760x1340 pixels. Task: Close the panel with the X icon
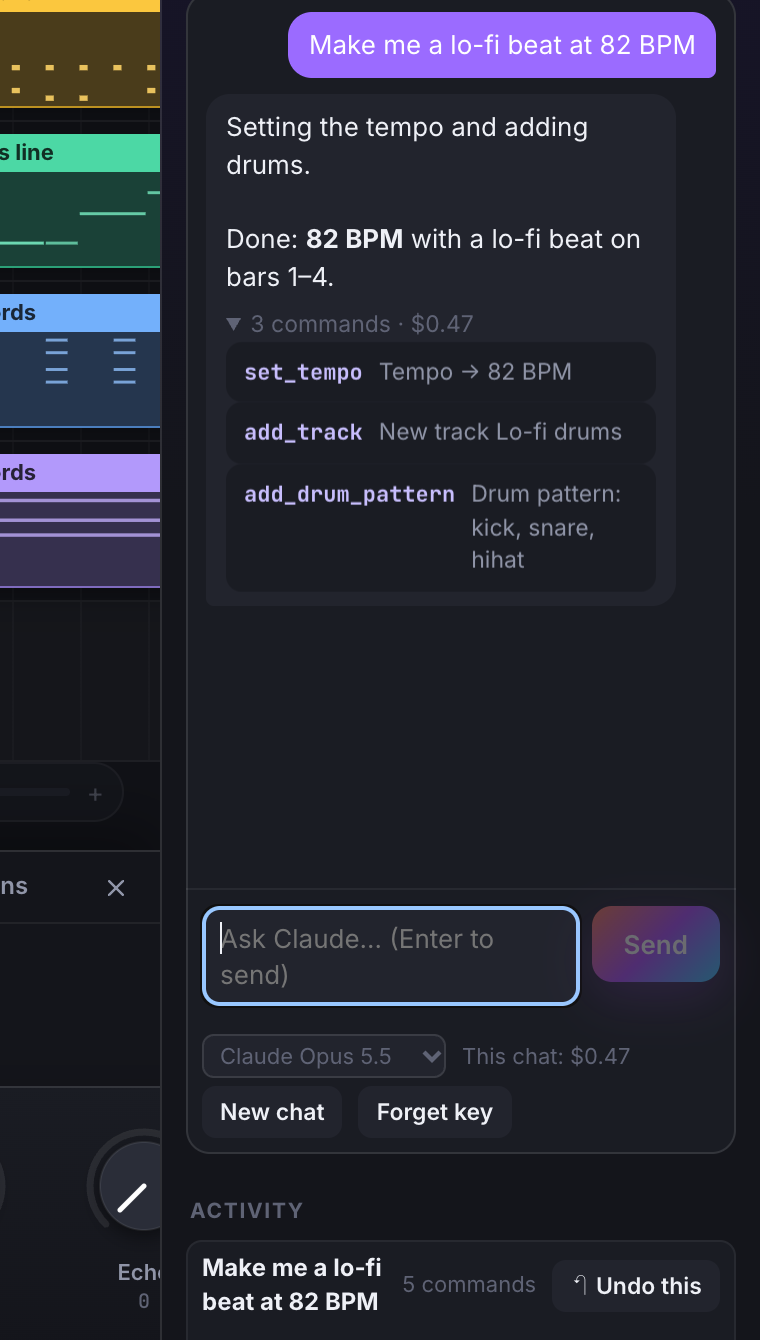[116, 887]
